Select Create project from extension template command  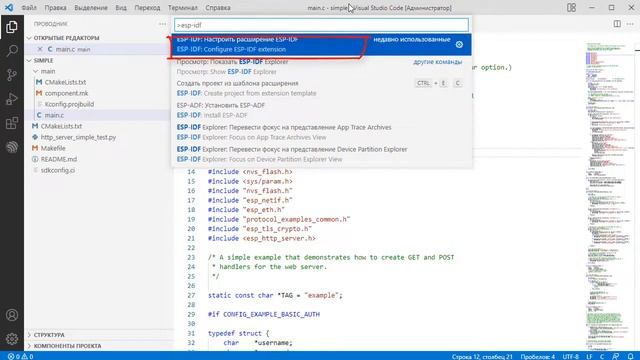pos(321,88)
